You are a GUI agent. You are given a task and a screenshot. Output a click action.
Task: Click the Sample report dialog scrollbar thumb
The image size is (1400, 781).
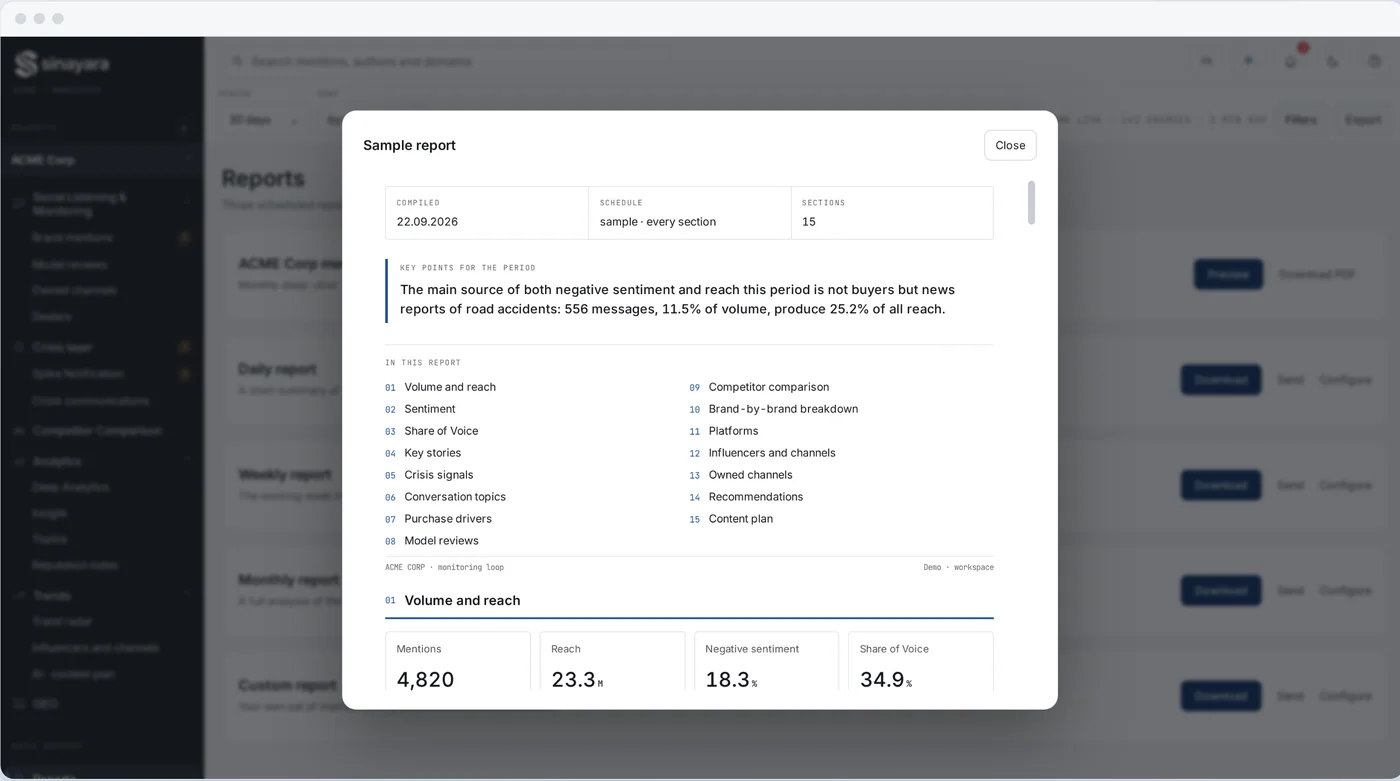1031,202
